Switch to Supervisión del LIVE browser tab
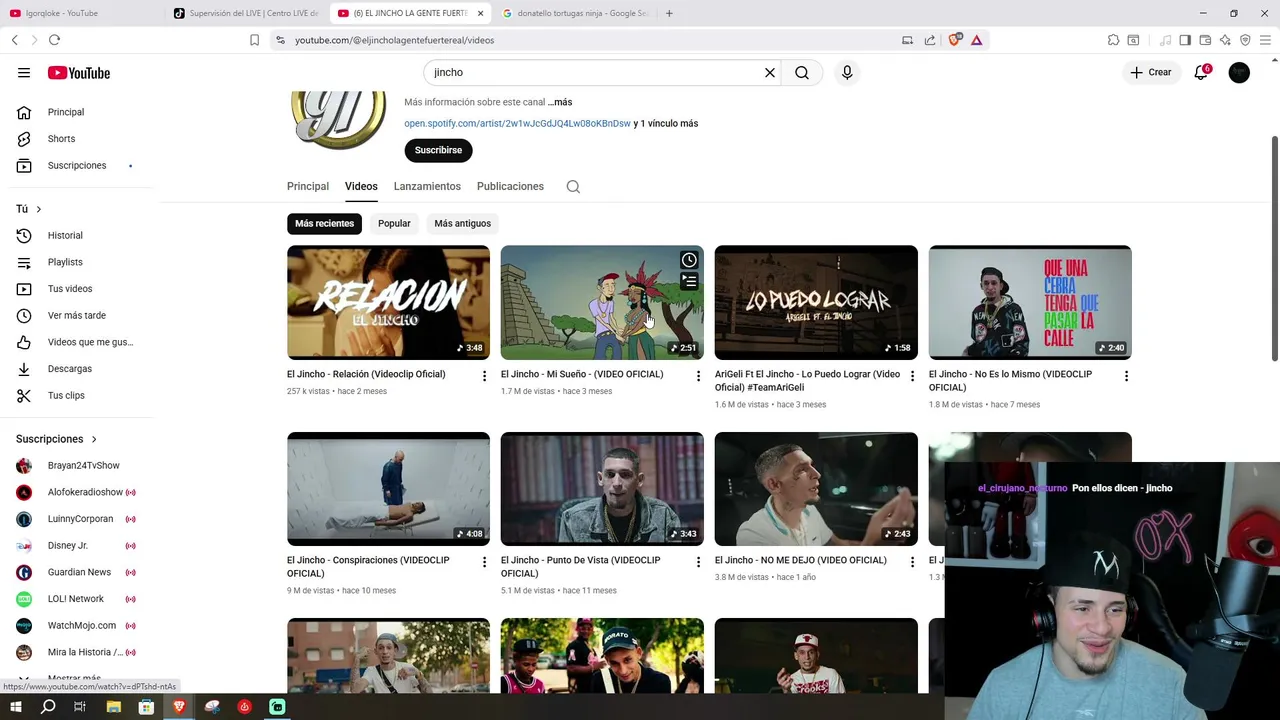 point(246,13)
